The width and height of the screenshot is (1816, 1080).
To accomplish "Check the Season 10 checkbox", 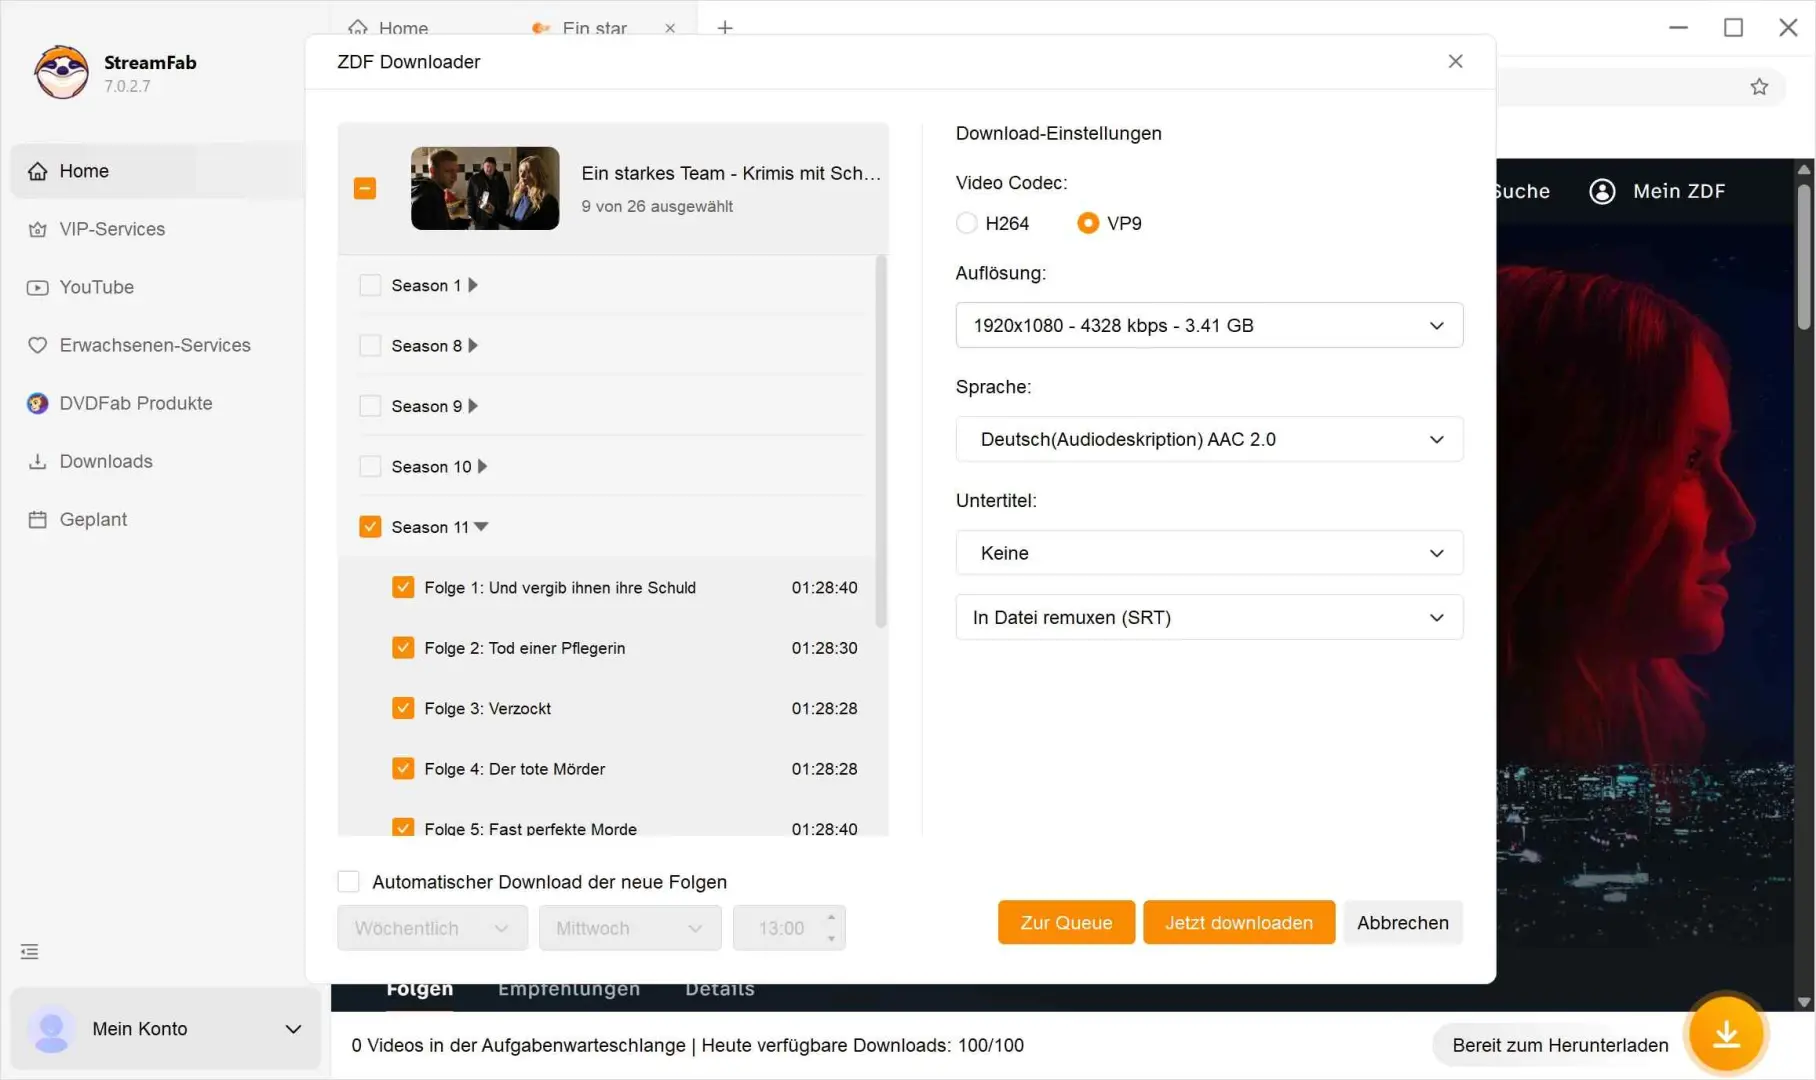I will [x=370, y=466].
